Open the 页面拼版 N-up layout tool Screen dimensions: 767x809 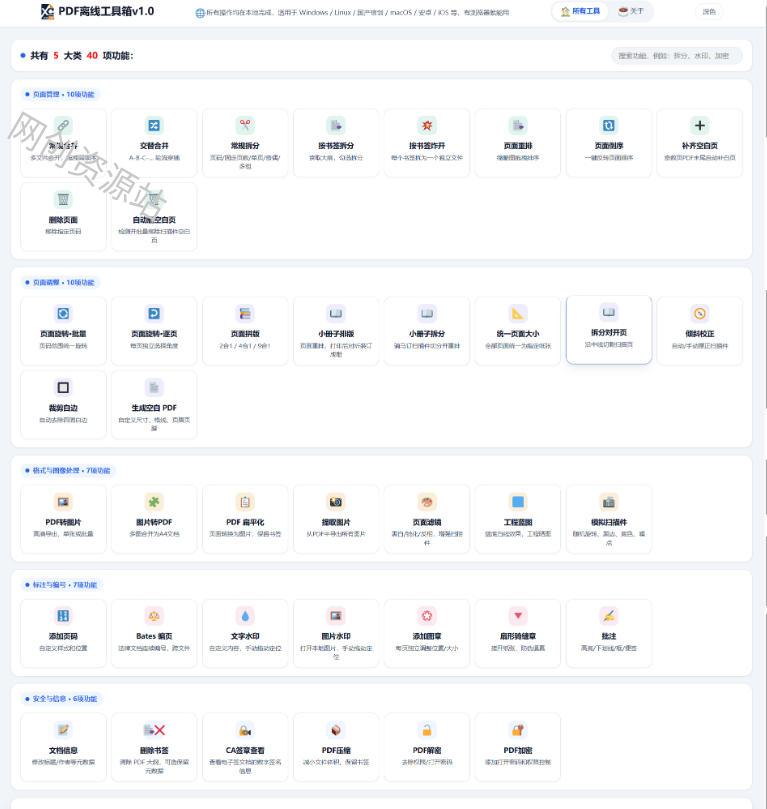245,331
